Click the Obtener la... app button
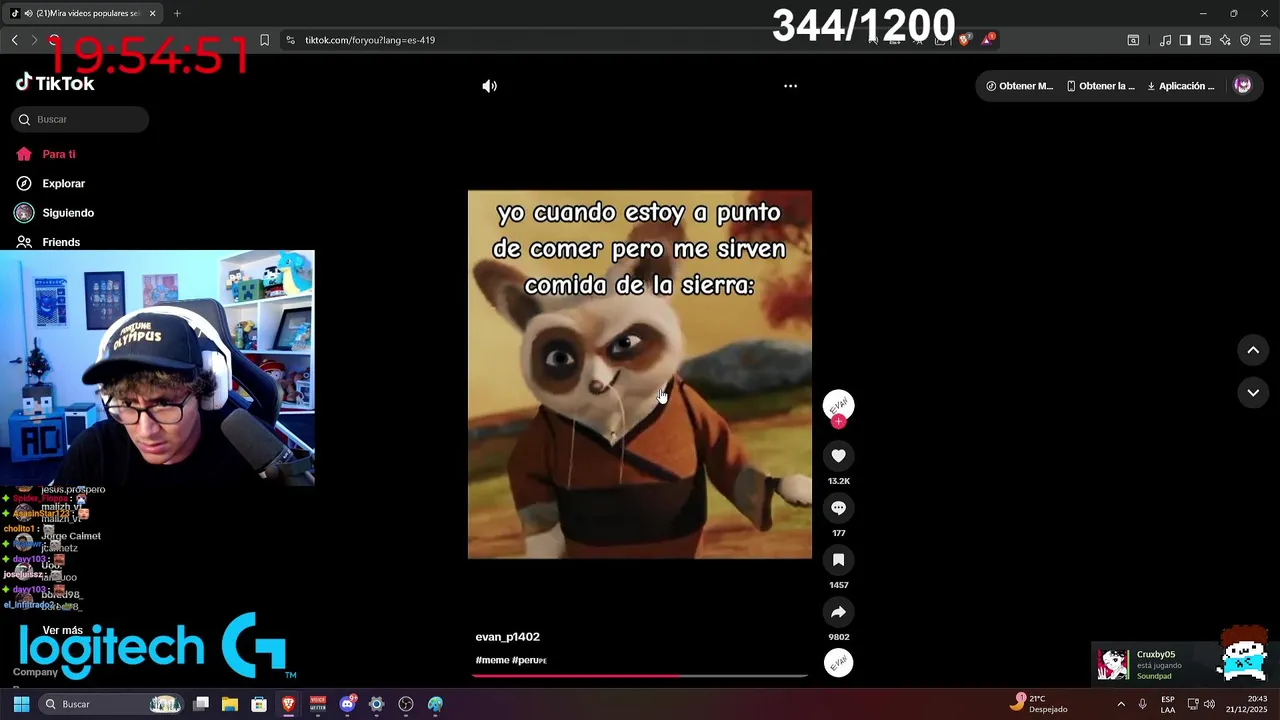Viewport: 1280px width, 720px height. (x=1101, y=86)
